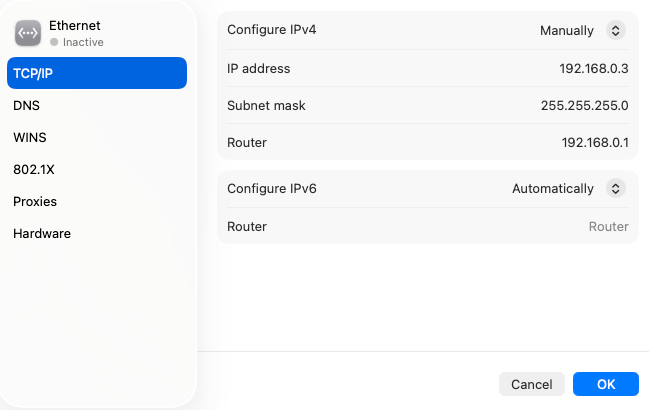Open the Configure IPv4 Manually dropdown
Image resolution: width=649 pixels, height=410 pixels.
(x=582, y=31)
